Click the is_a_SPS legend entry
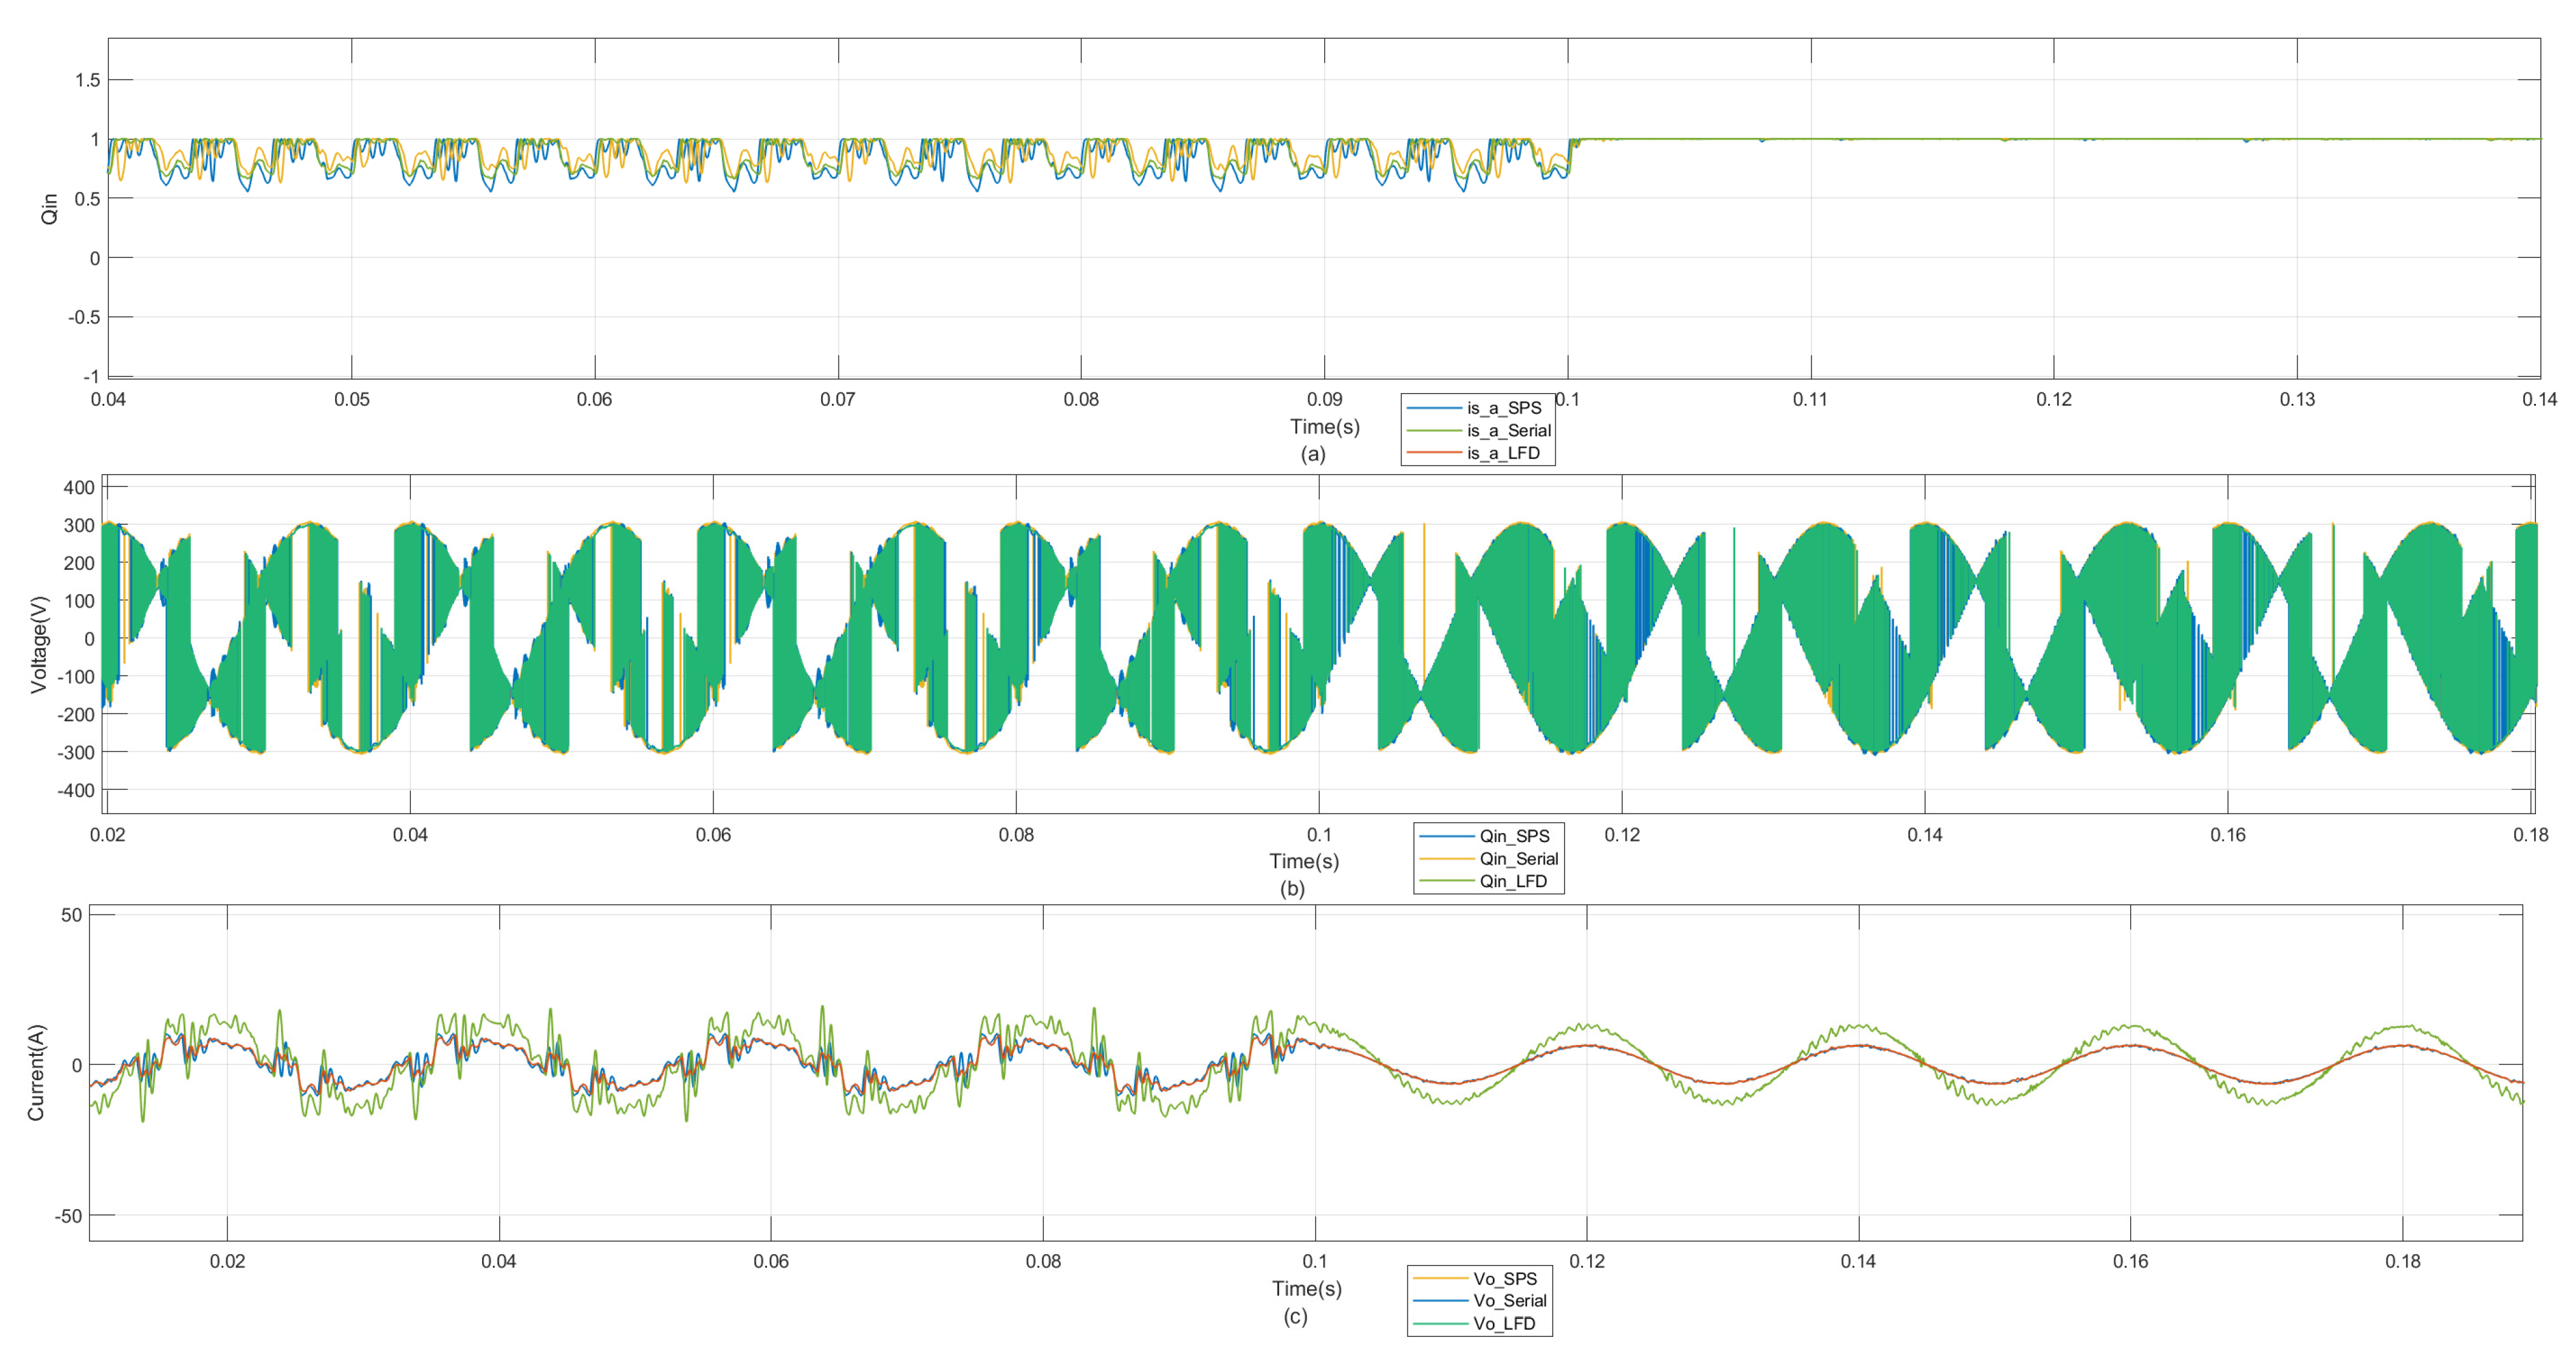Screen dimensions: 2576x1363 (x=1503, y=408)
